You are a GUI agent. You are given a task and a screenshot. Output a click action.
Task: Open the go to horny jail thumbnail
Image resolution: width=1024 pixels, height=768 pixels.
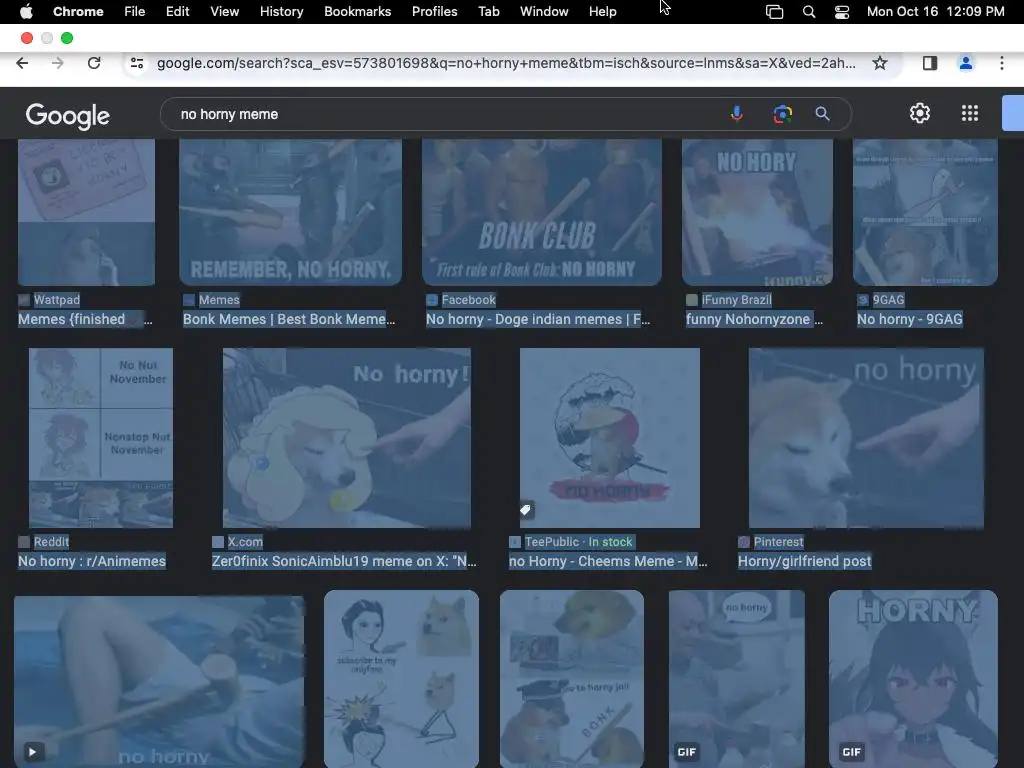pyautogui.click(x=572, y=679)
